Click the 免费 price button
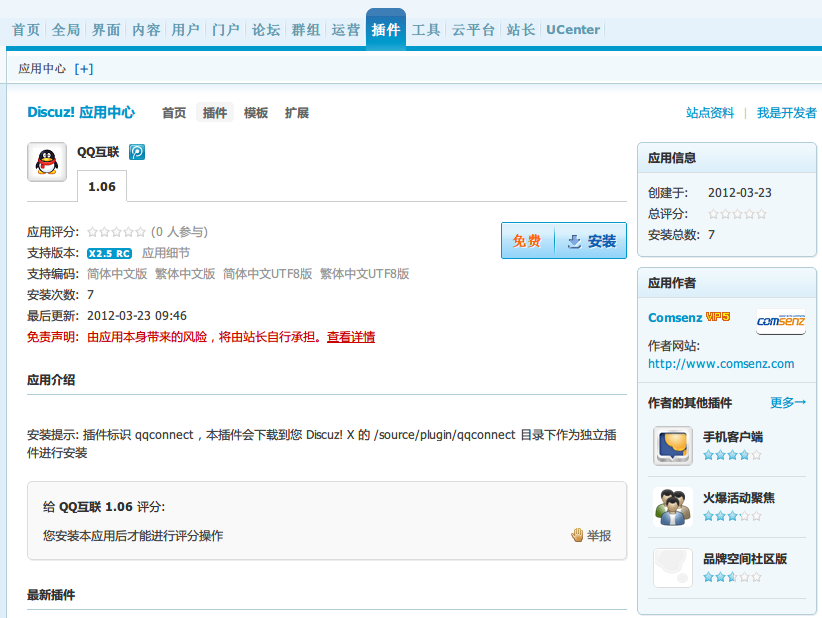This screenshot has height=618, width=822. [527, 241]
